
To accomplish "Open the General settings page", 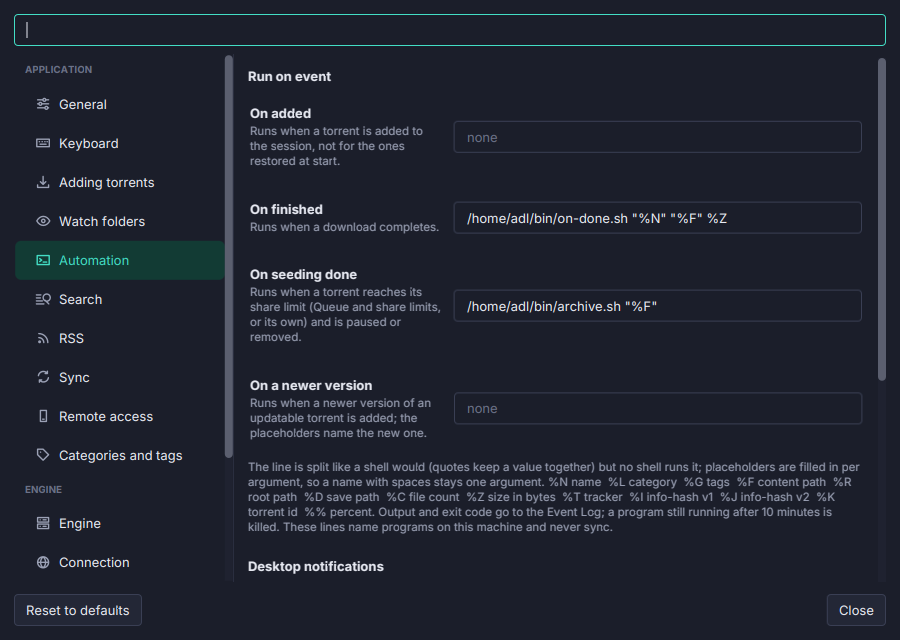I will point(119,104).
